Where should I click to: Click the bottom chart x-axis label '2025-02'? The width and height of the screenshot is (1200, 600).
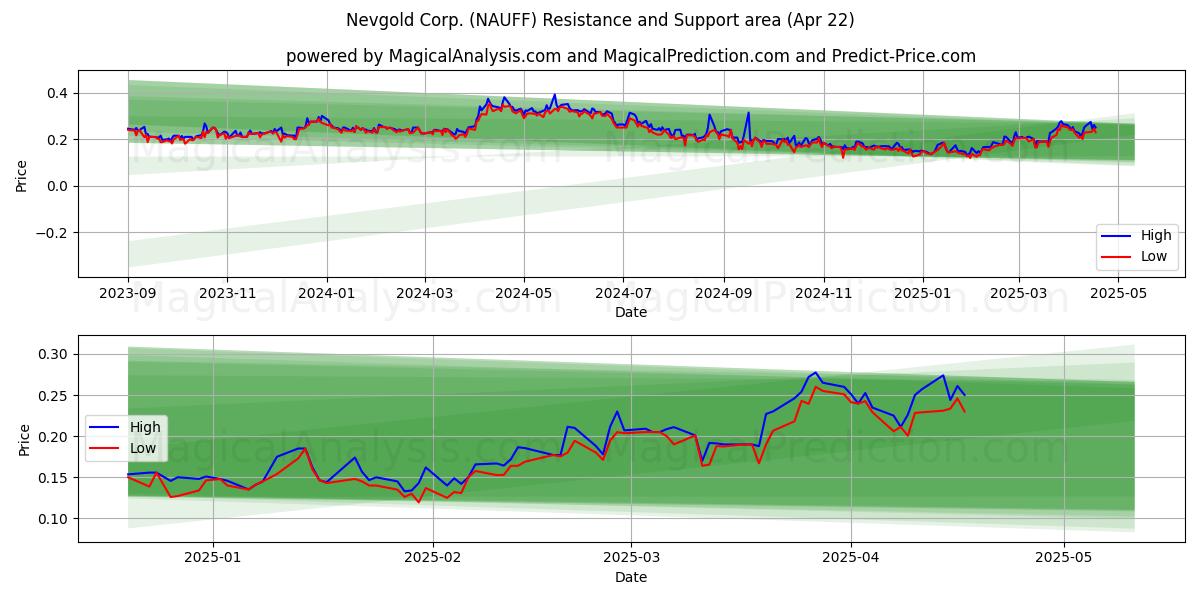(x=434, y=559)
